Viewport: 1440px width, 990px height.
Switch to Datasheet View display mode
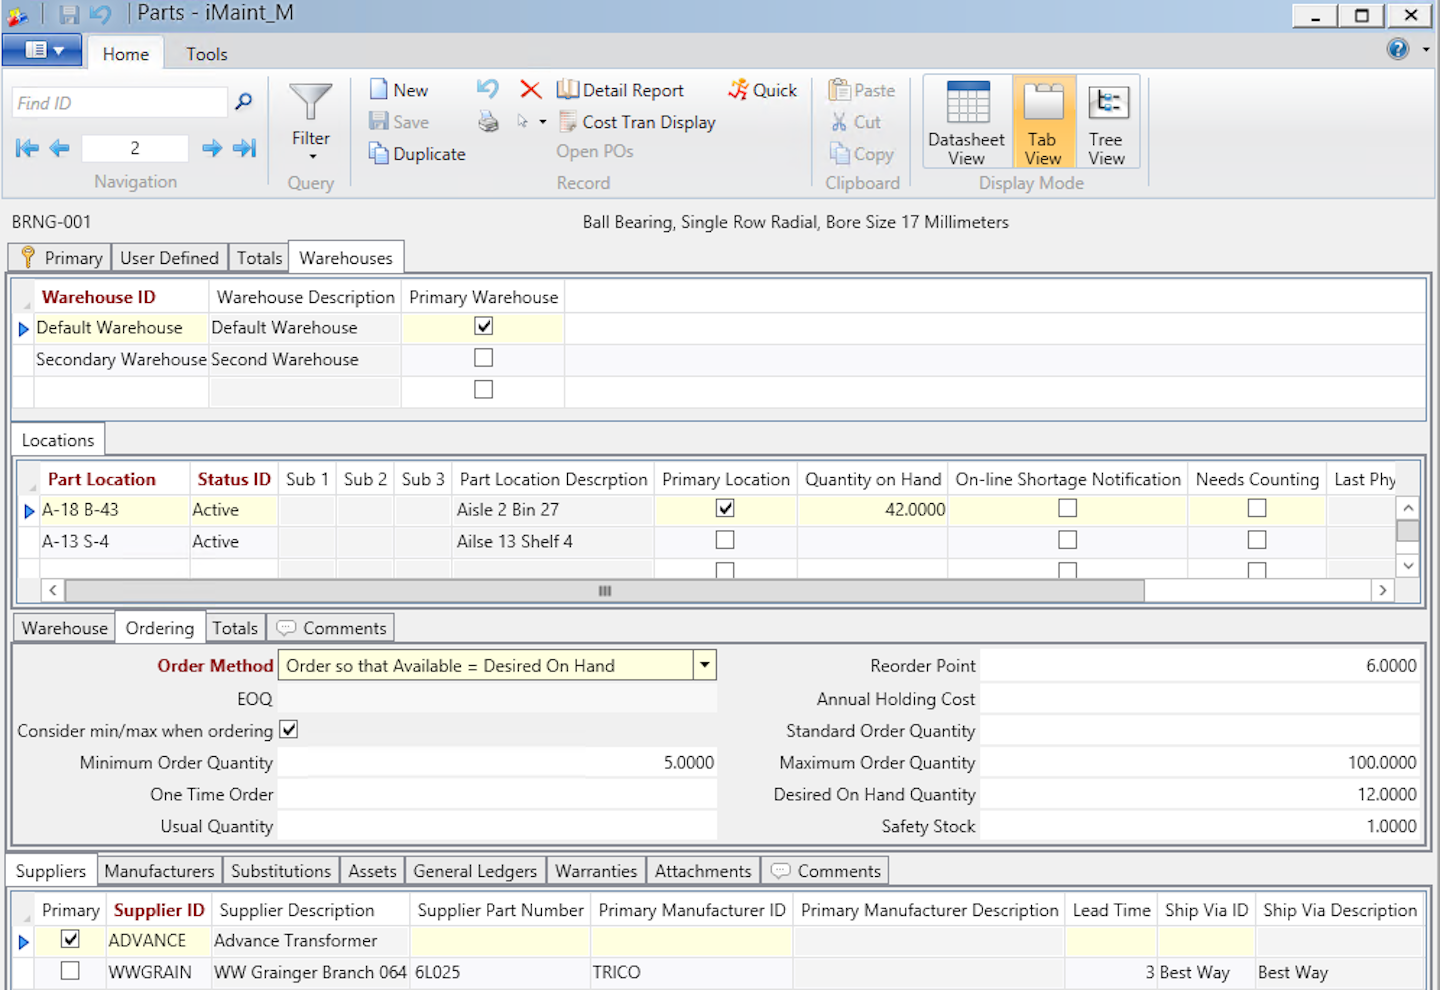[965, 120]
